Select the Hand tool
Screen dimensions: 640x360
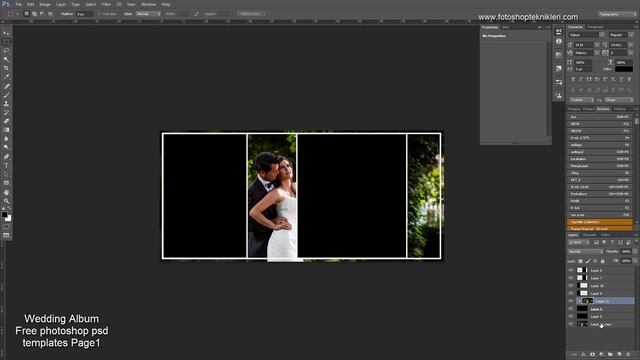tap(6, 192)
